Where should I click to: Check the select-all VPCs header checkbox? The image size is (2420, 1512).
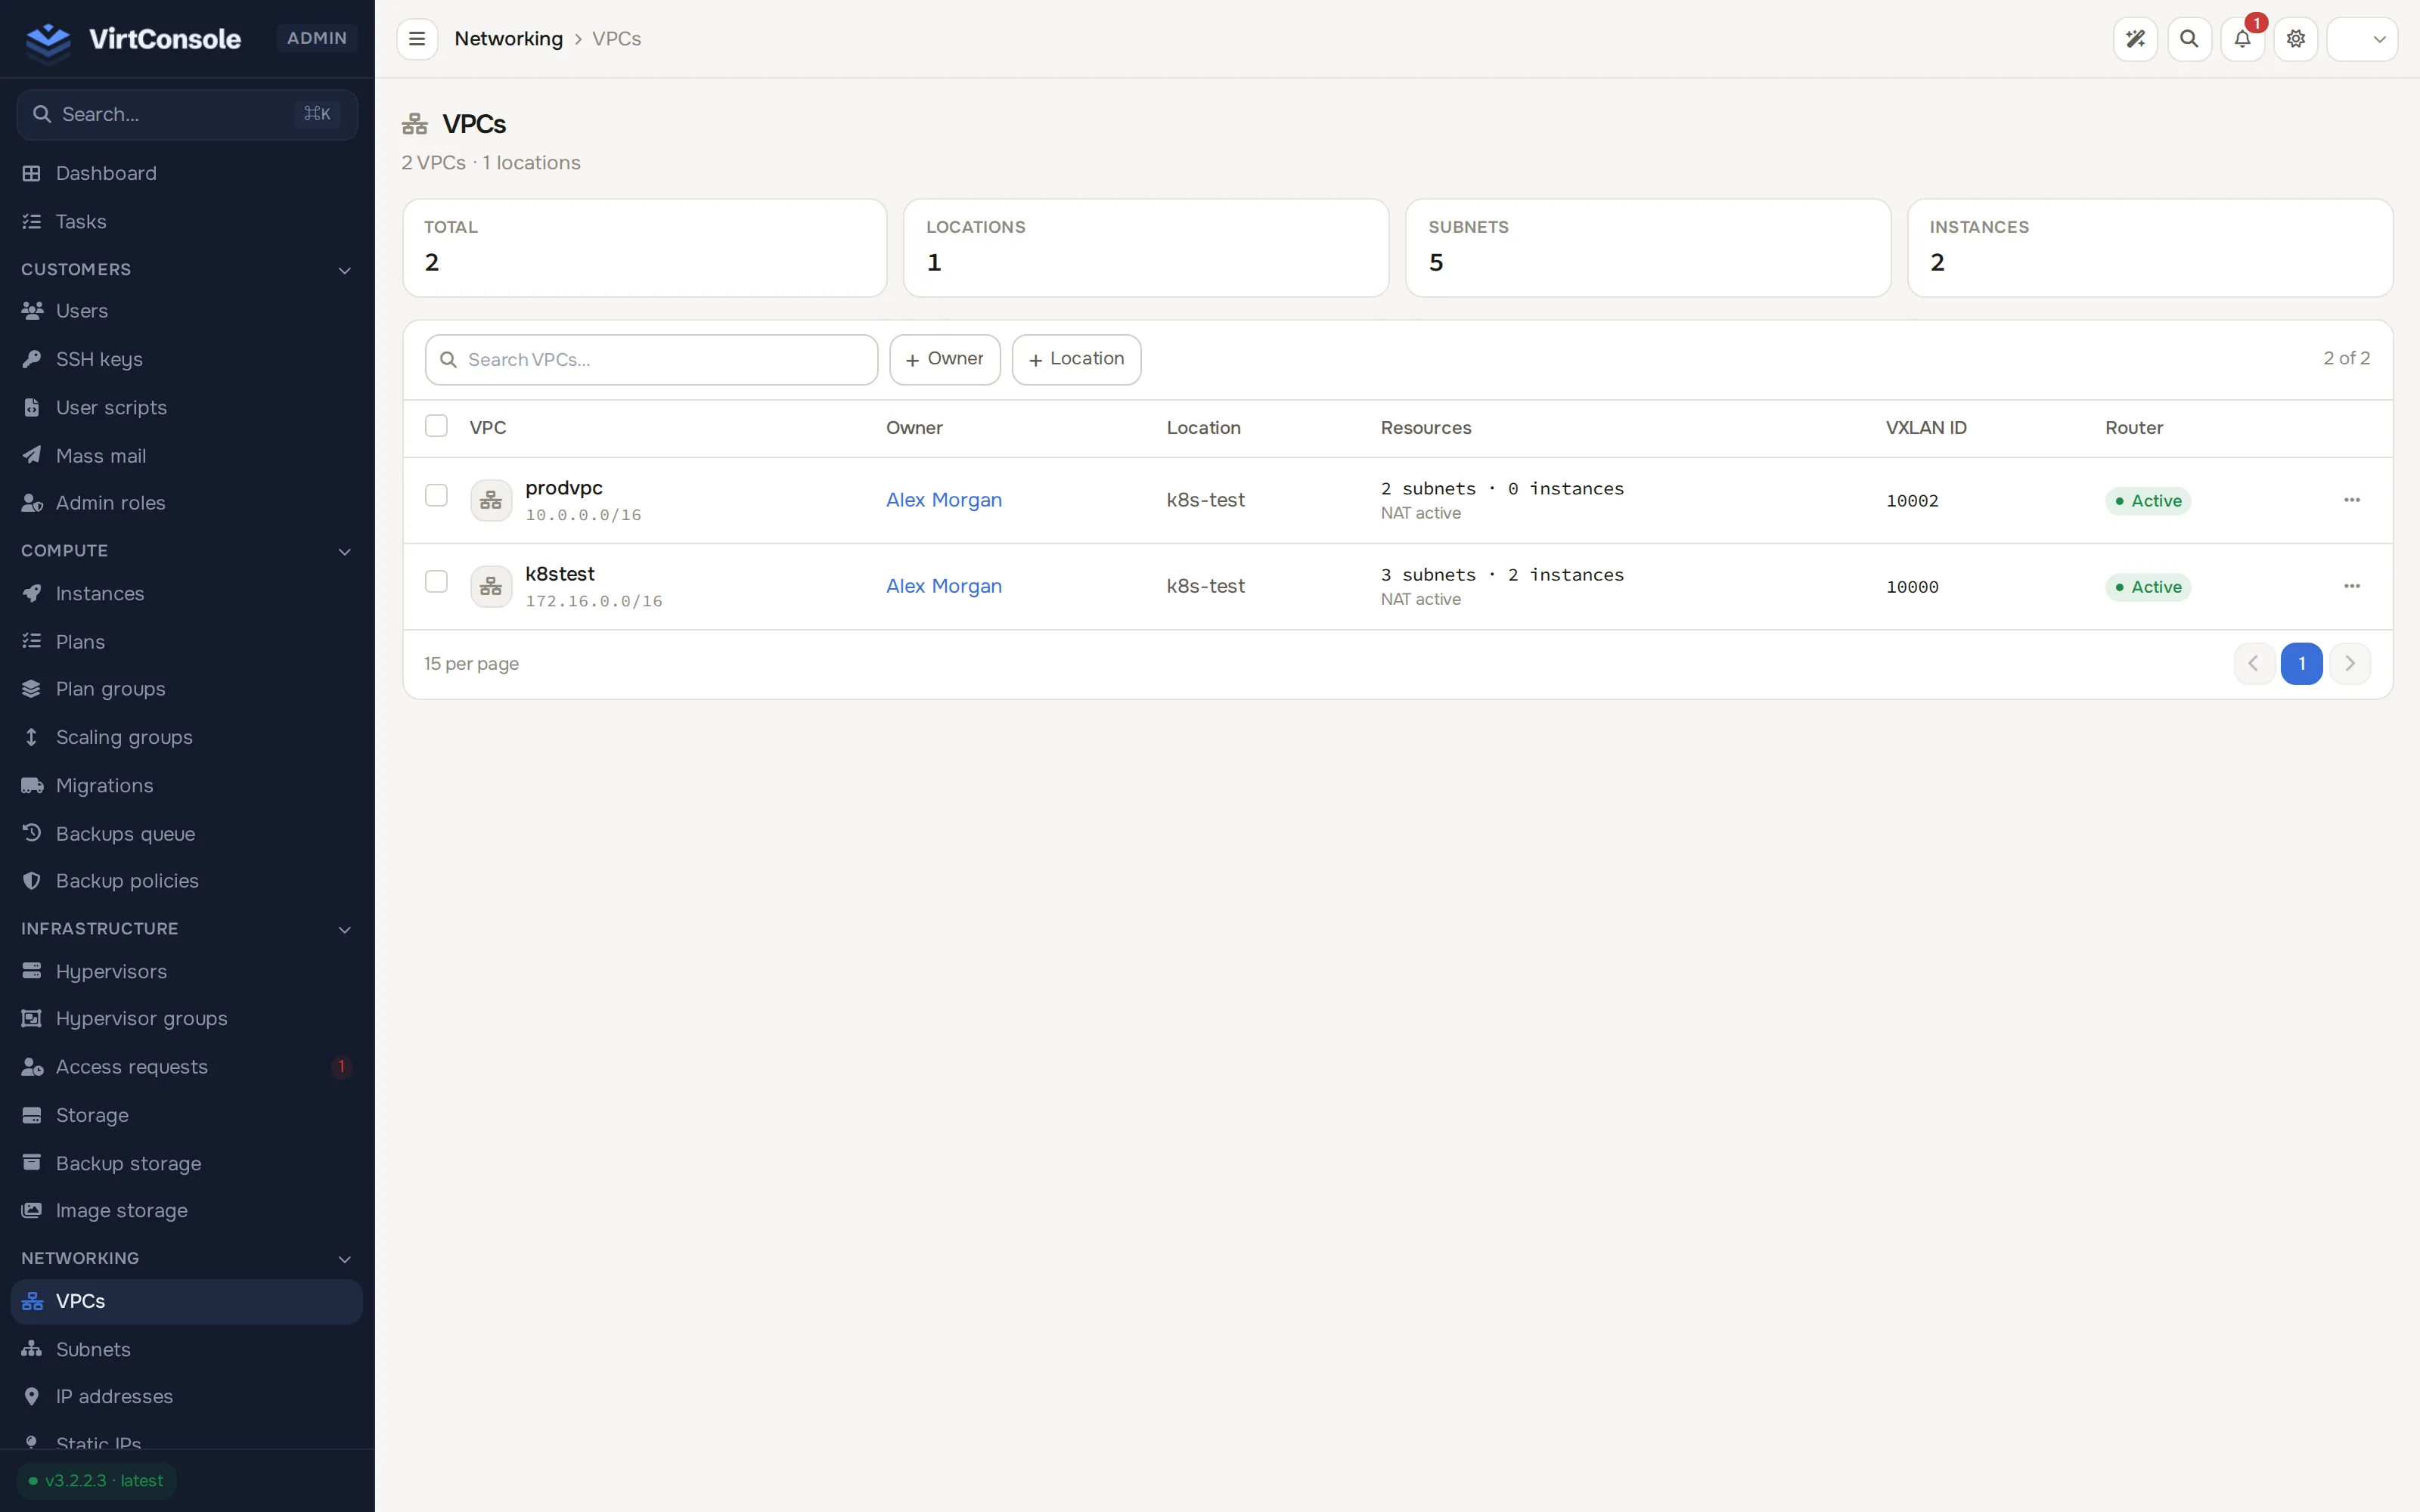click(x=436, y=426)
